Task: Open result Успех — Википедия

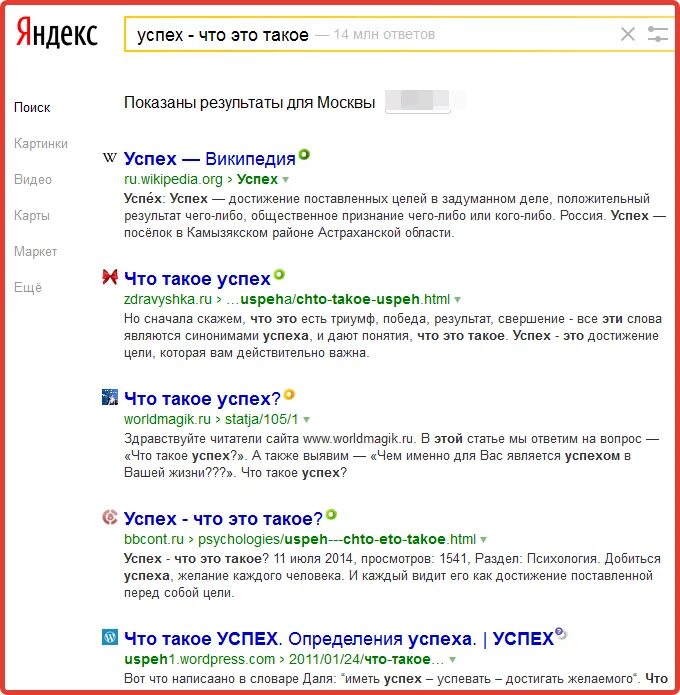Action: coord(210,159)
